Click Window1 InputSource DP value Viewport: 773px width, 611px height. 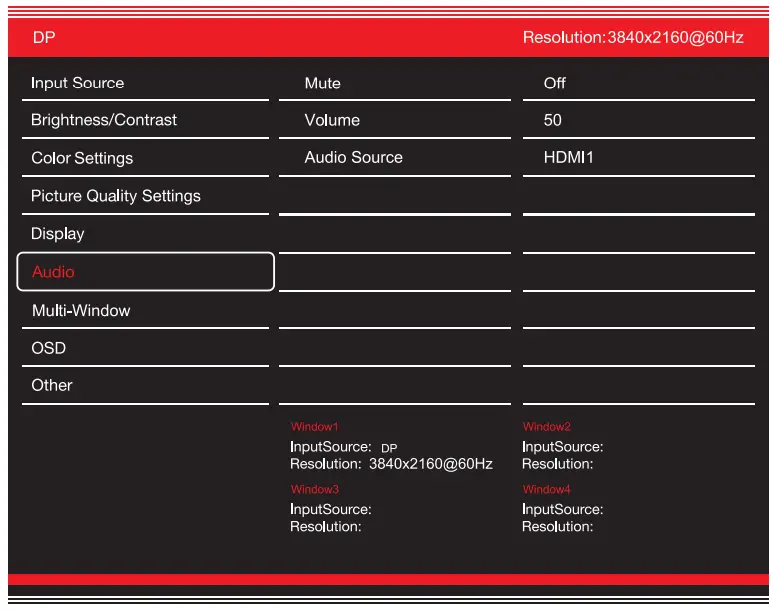coord(389,448)
